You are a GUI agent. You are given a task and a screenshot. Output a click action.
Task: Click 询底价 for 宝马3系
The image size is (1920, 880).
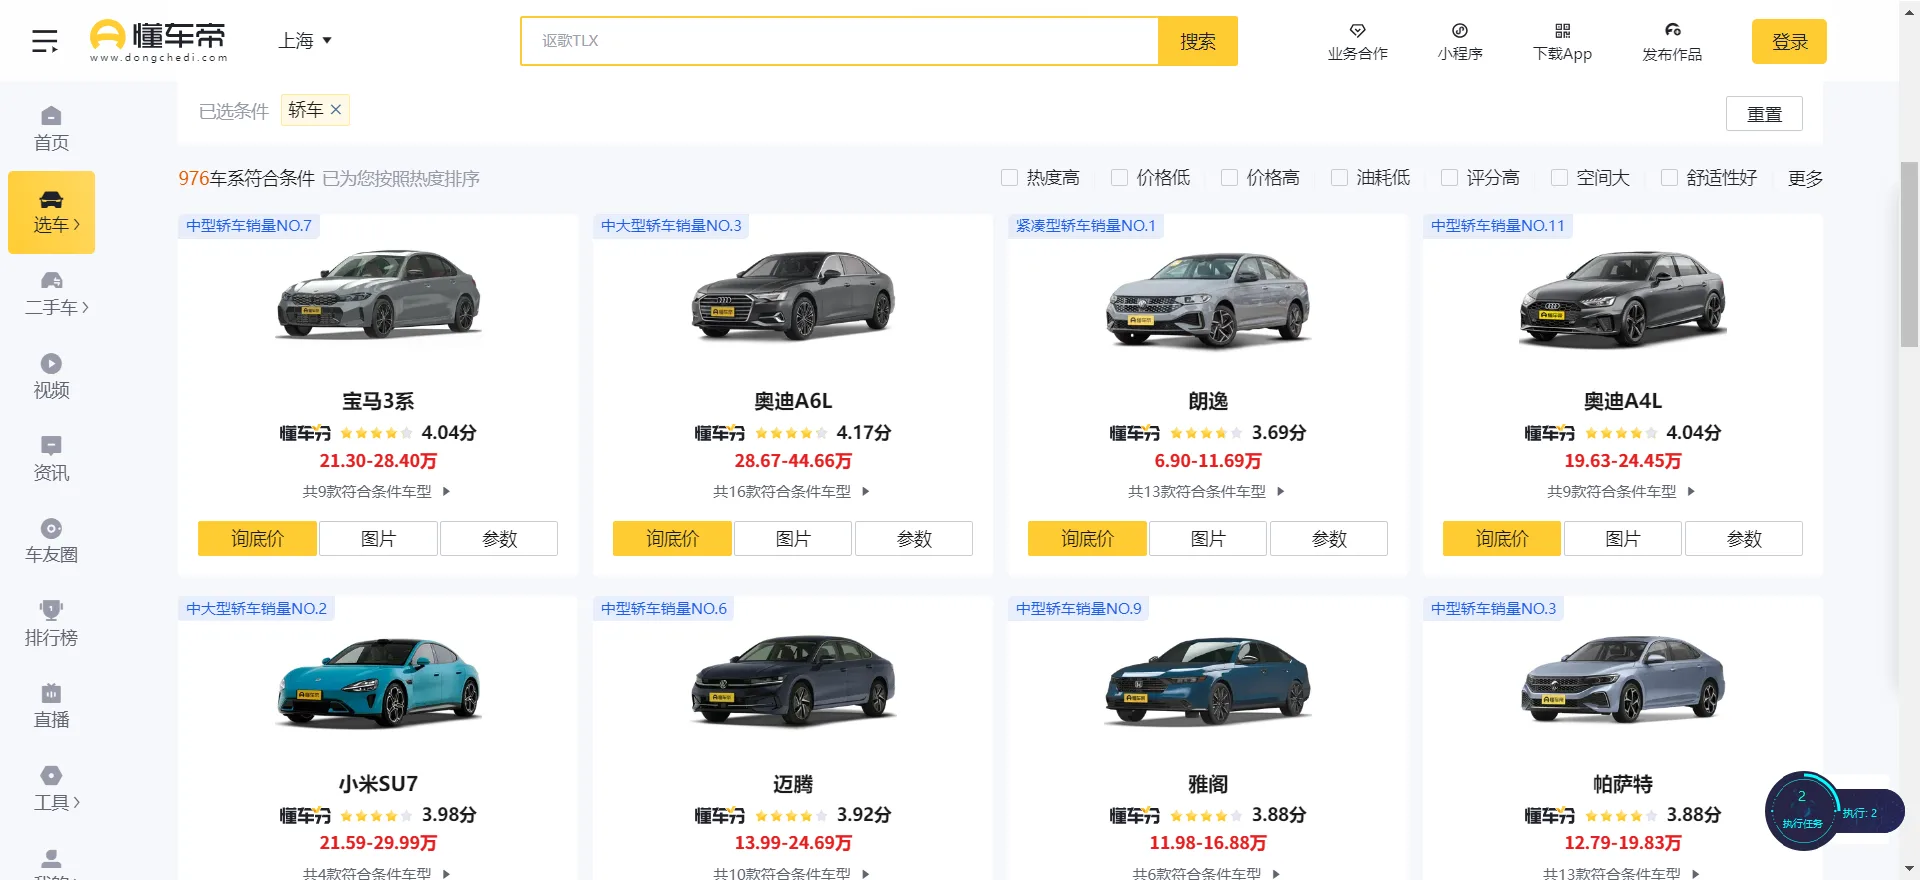click(257, 538)
